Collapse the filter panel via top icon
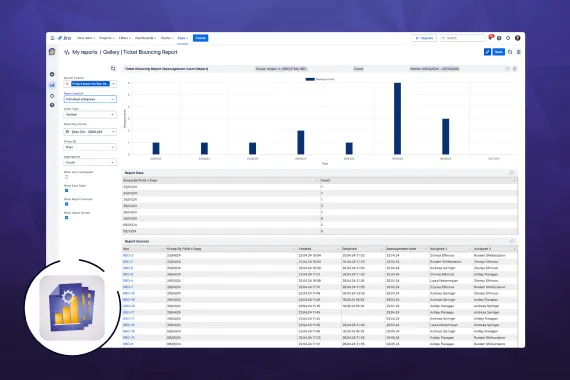570x380 pixels. (113, 68)
